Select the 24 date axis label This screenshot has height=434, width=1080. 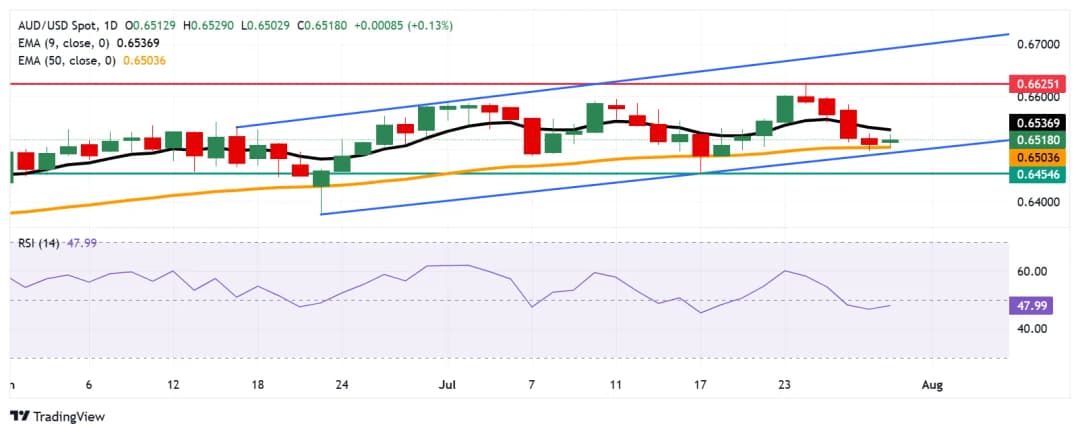click(343, 384)
